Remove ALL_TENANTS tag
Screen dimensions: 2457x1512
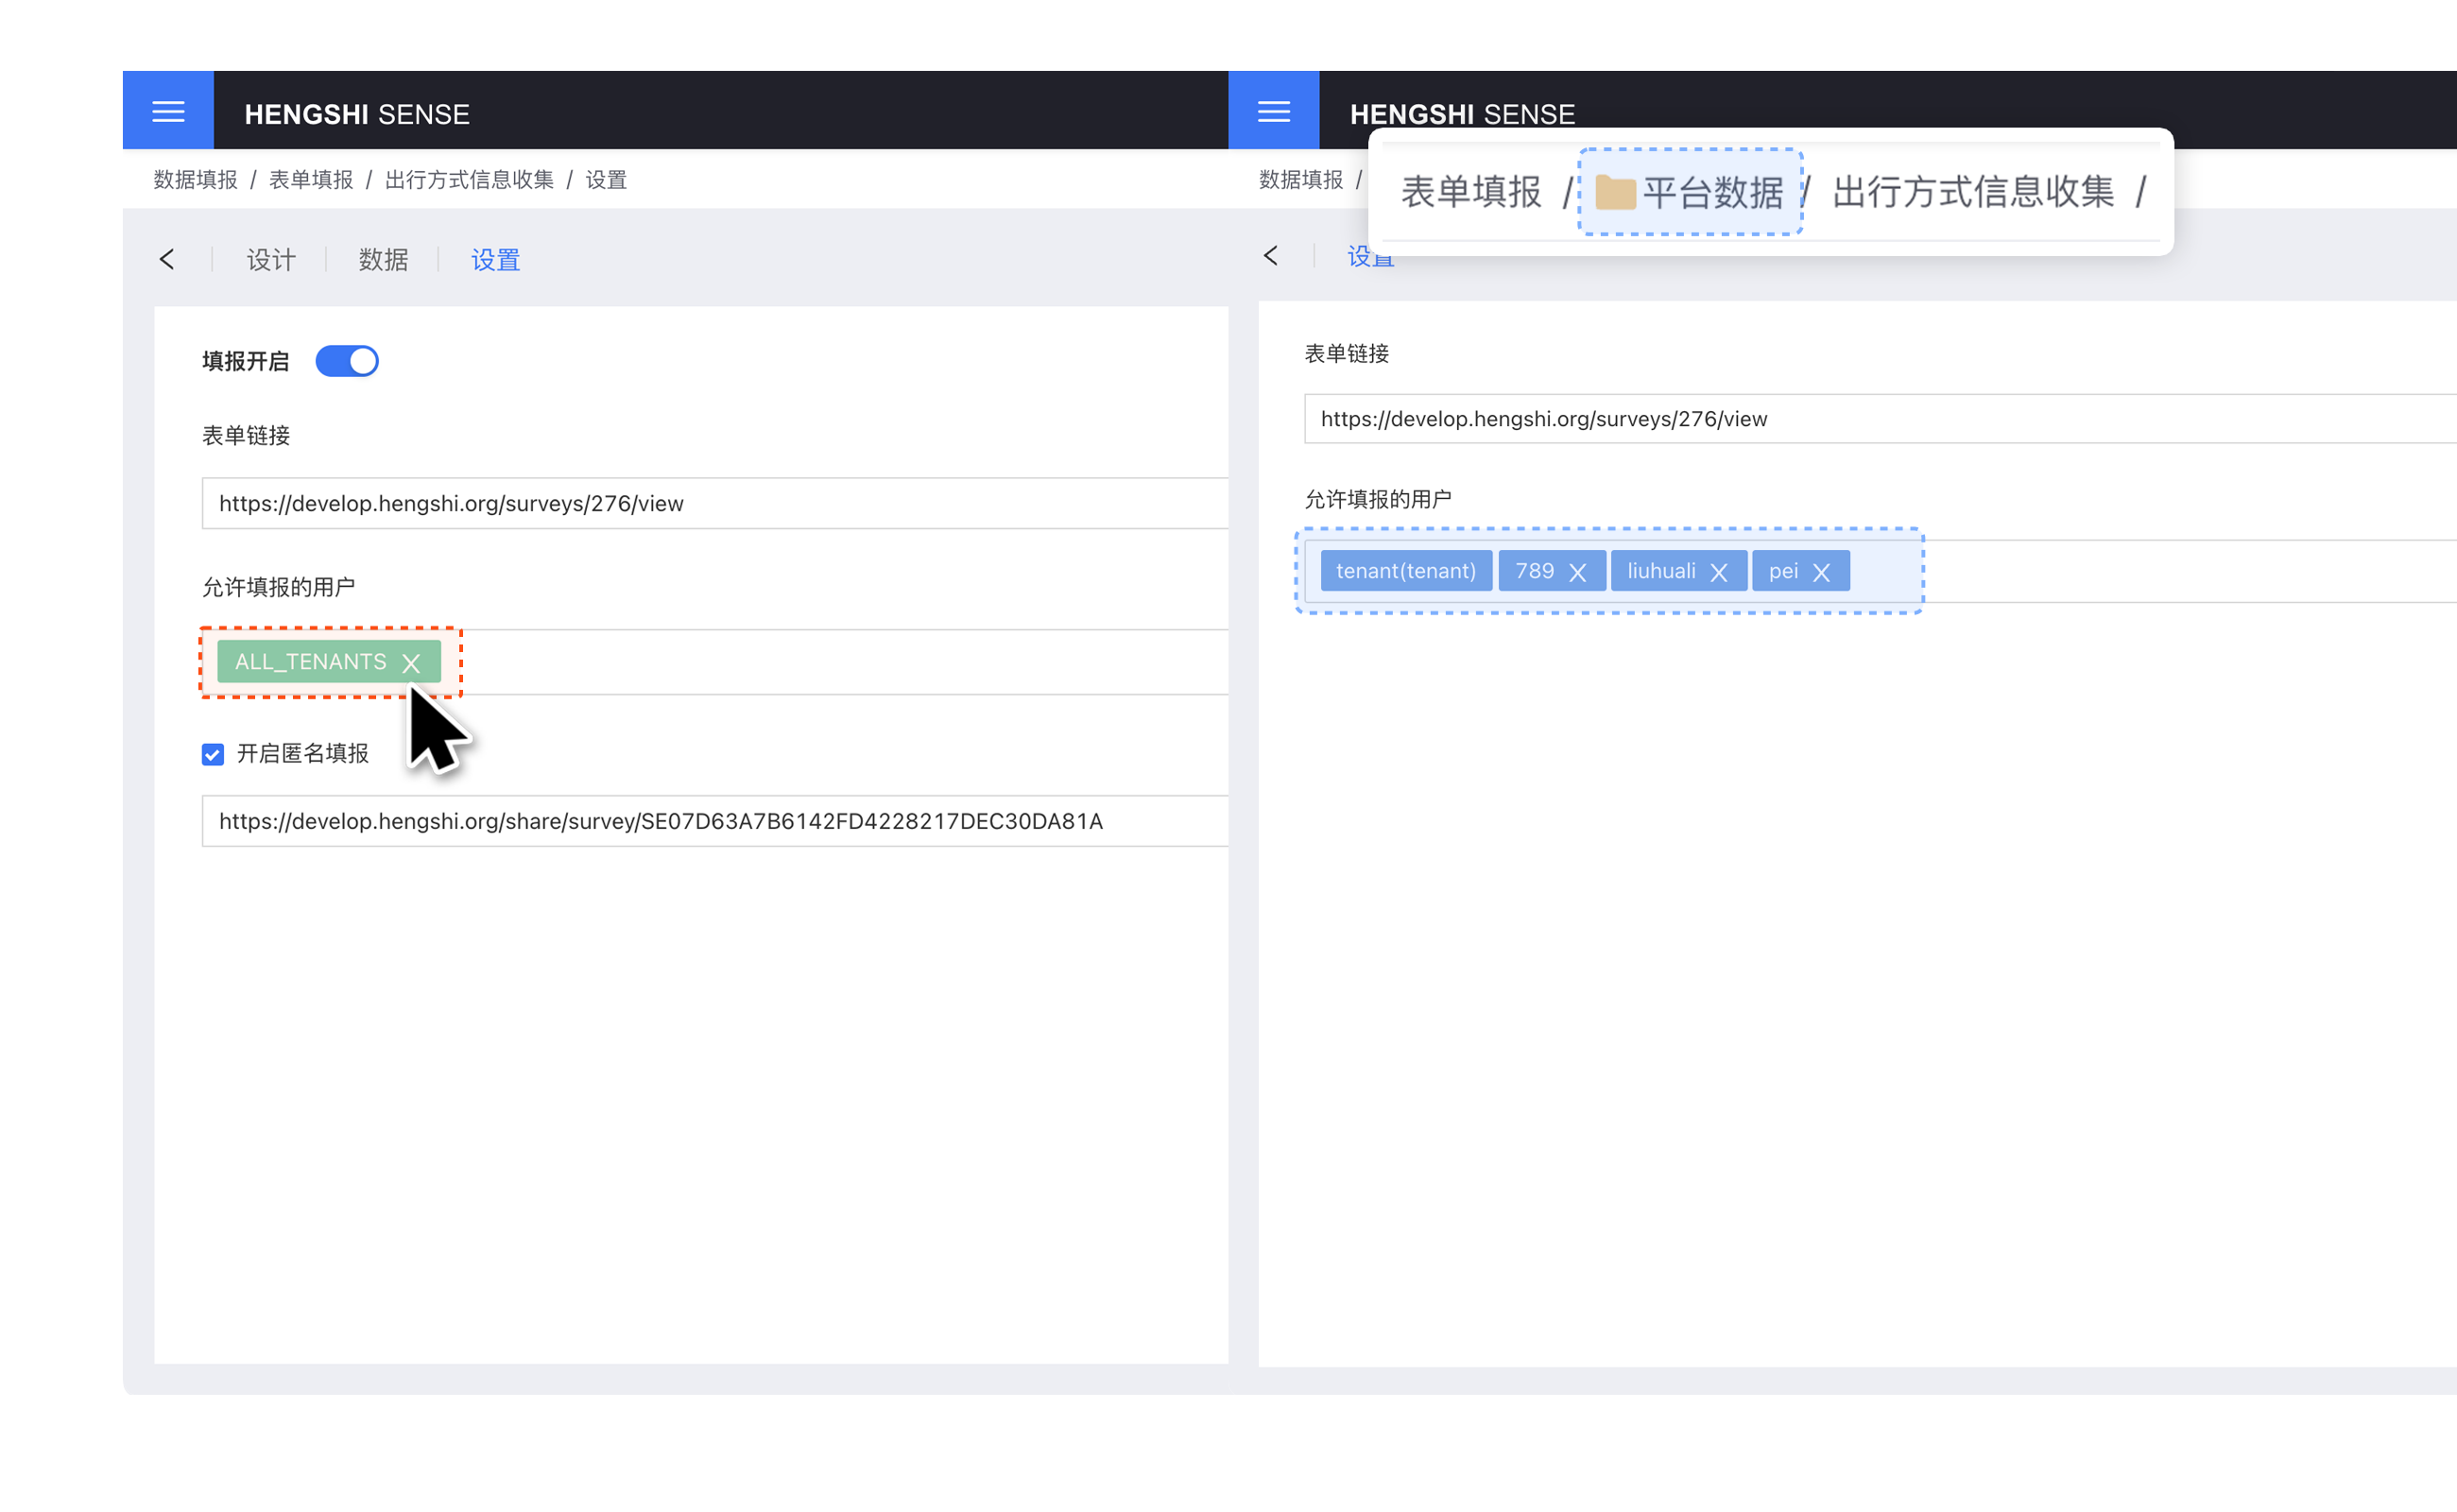(411, 663)
